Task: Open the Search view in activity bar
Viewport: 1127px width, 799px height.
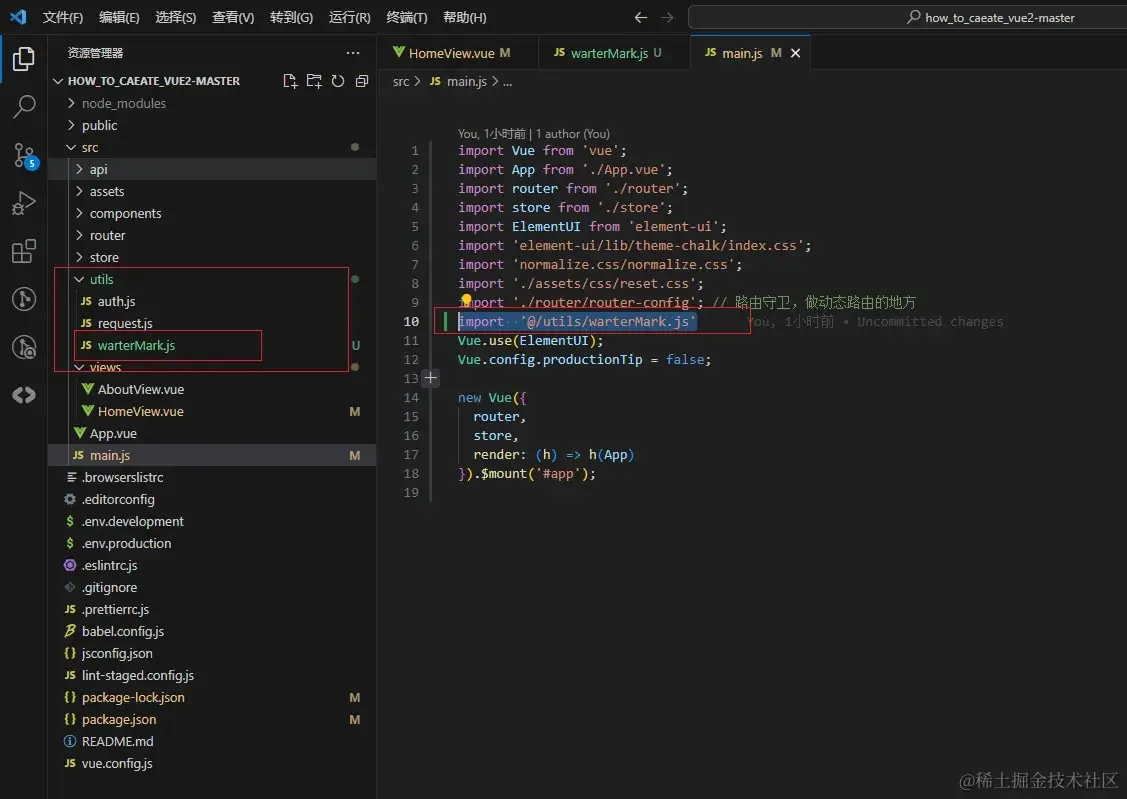Action: (x=24, y=107)
